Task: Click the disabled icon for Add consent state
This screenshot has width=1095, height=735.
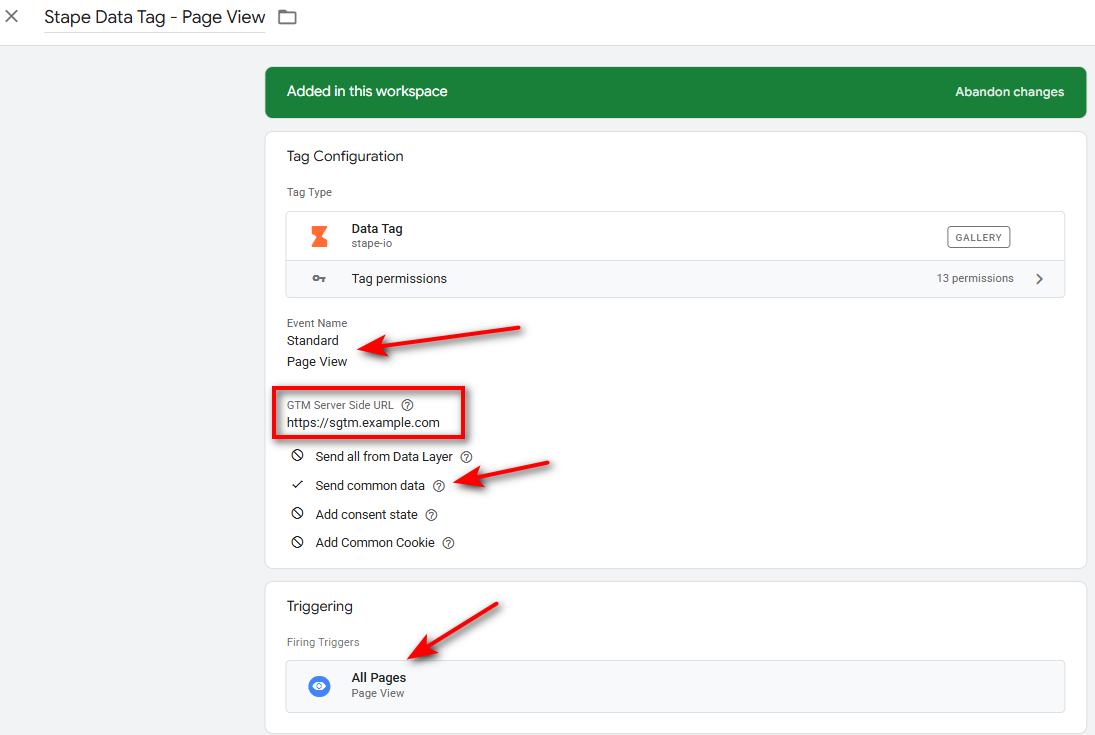Action: (x=297, y=514)
